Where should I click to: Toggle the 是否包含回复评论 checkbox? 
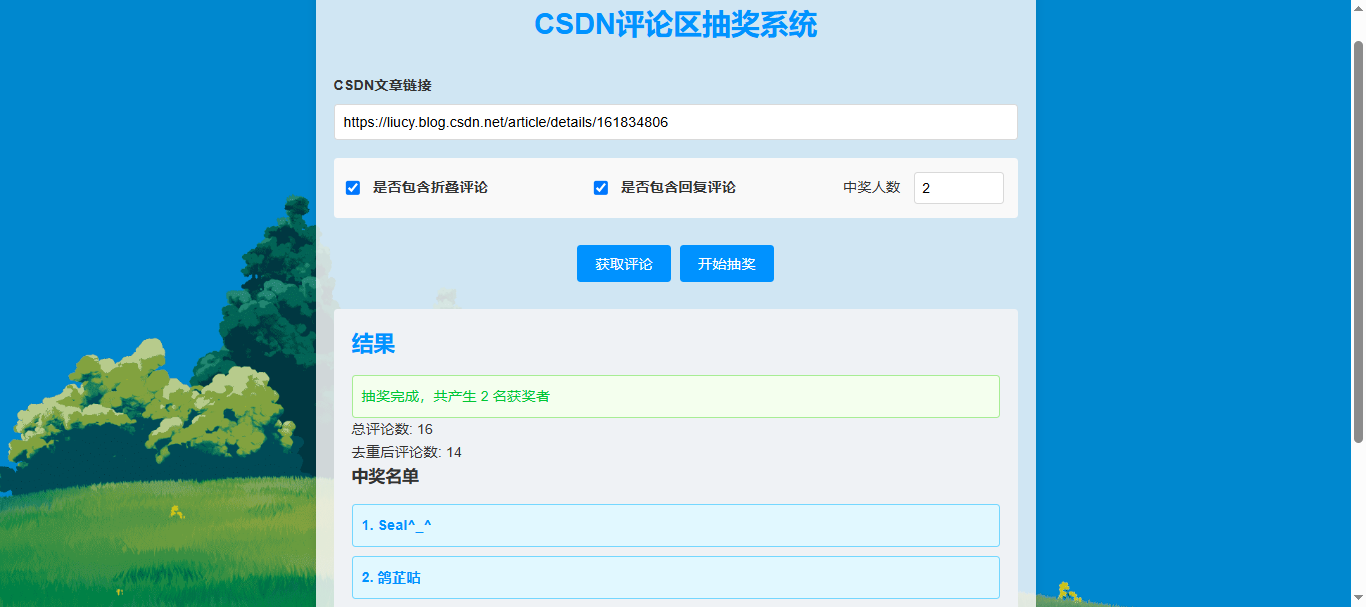(601, 188)
